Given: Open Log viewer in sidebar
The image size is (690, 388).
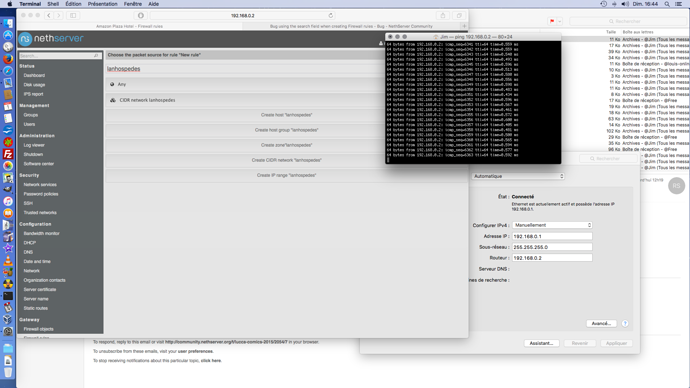Looking at the screenshot, I should pos(34,145).
